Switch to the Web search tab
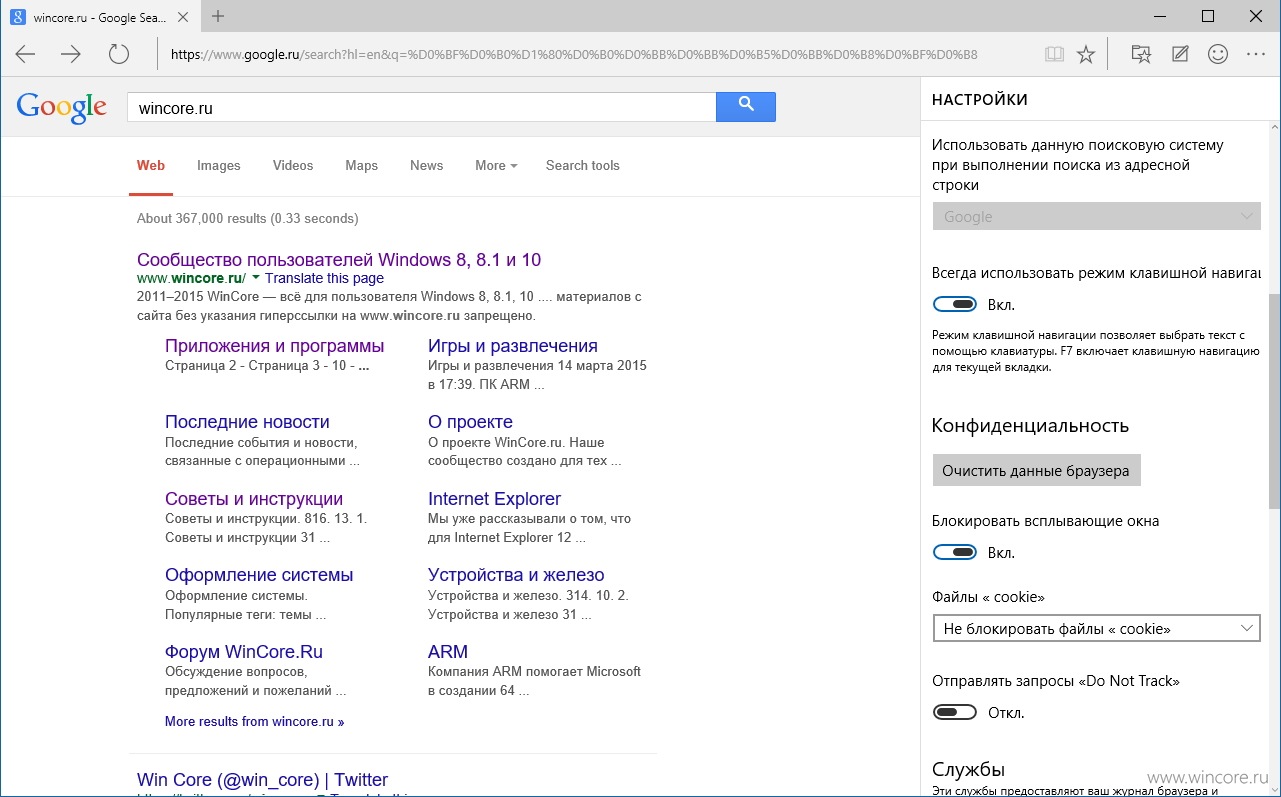The image size is (1281, 797). (x=151, y=166)
